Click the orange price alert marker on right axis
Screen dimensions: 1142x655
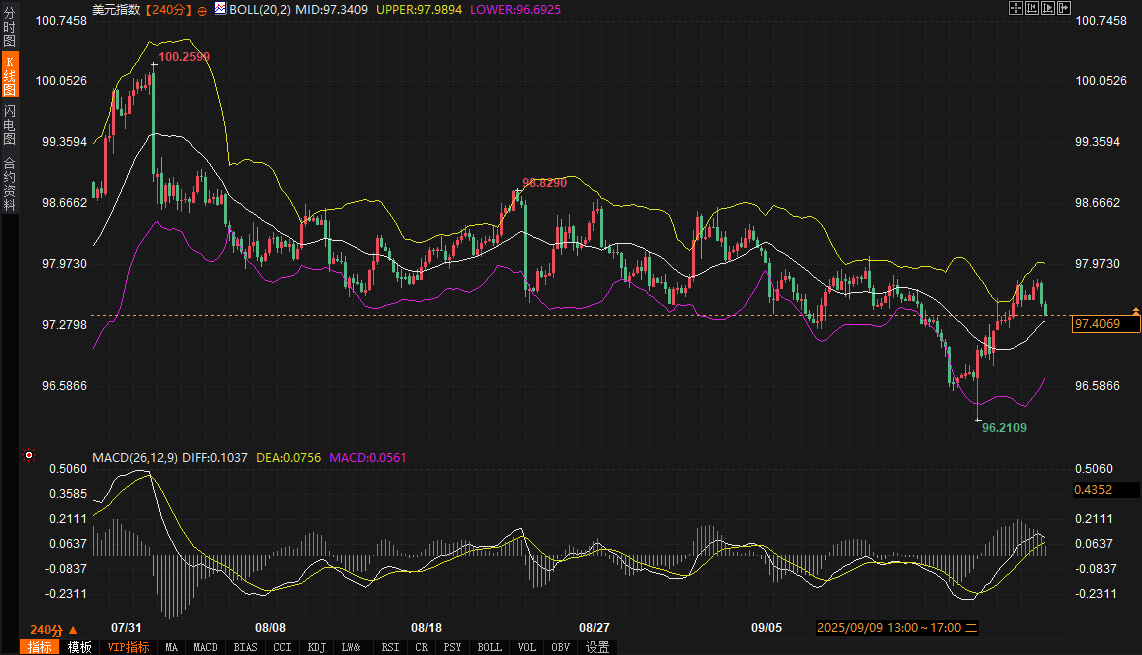[x=1135, y=311]
